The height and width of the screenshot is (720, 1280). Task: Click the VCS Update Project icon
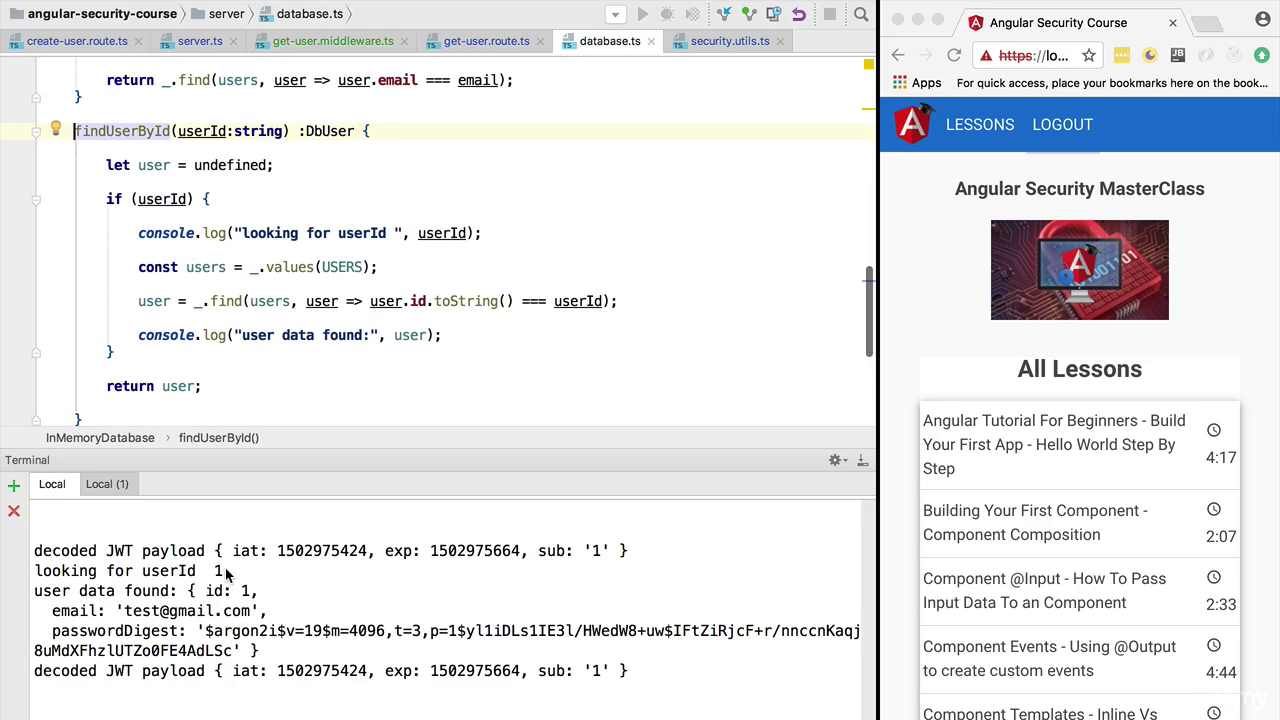(723, 14)
